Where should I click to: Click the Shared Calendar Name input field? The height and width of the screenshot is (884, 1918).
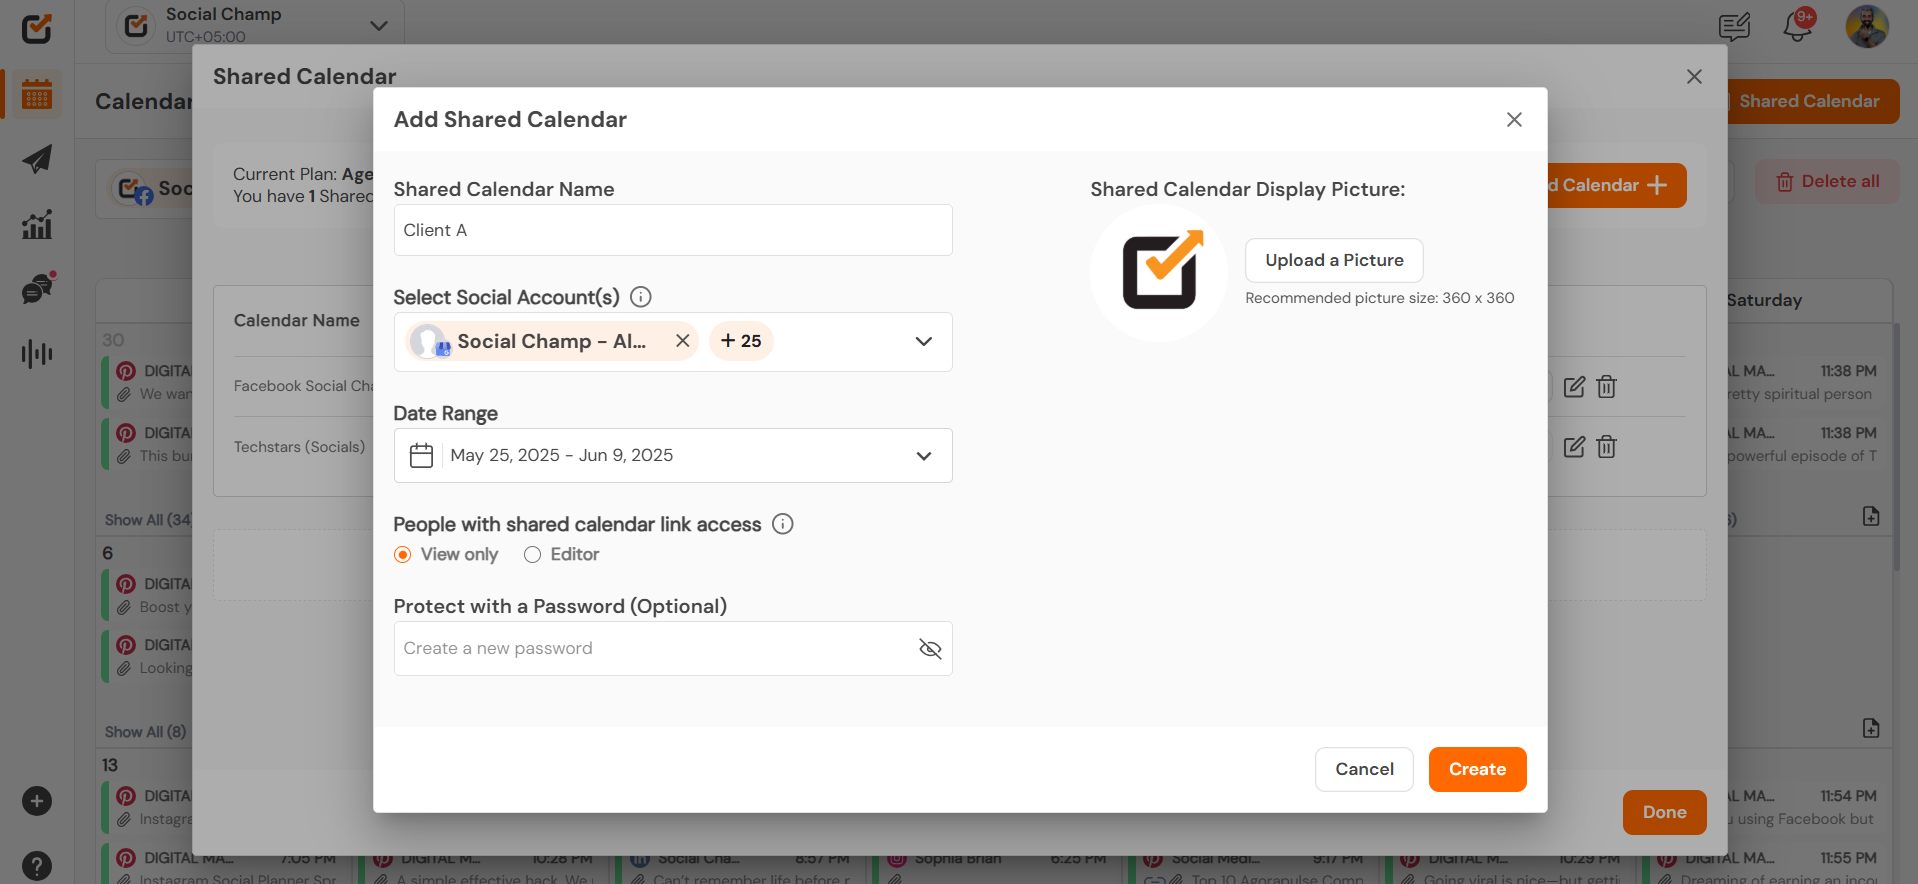coord(673,230)
